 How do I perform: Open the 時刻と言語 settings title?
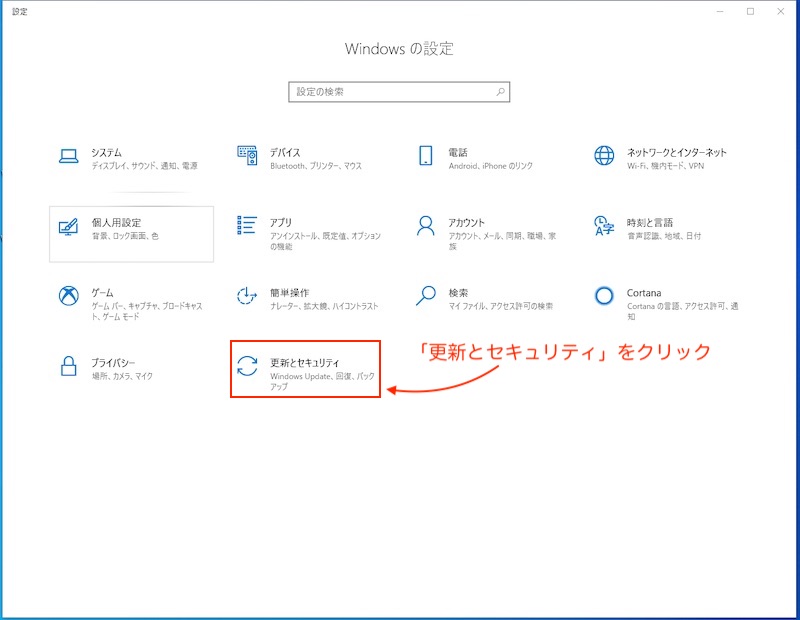(x=650, y=222)
